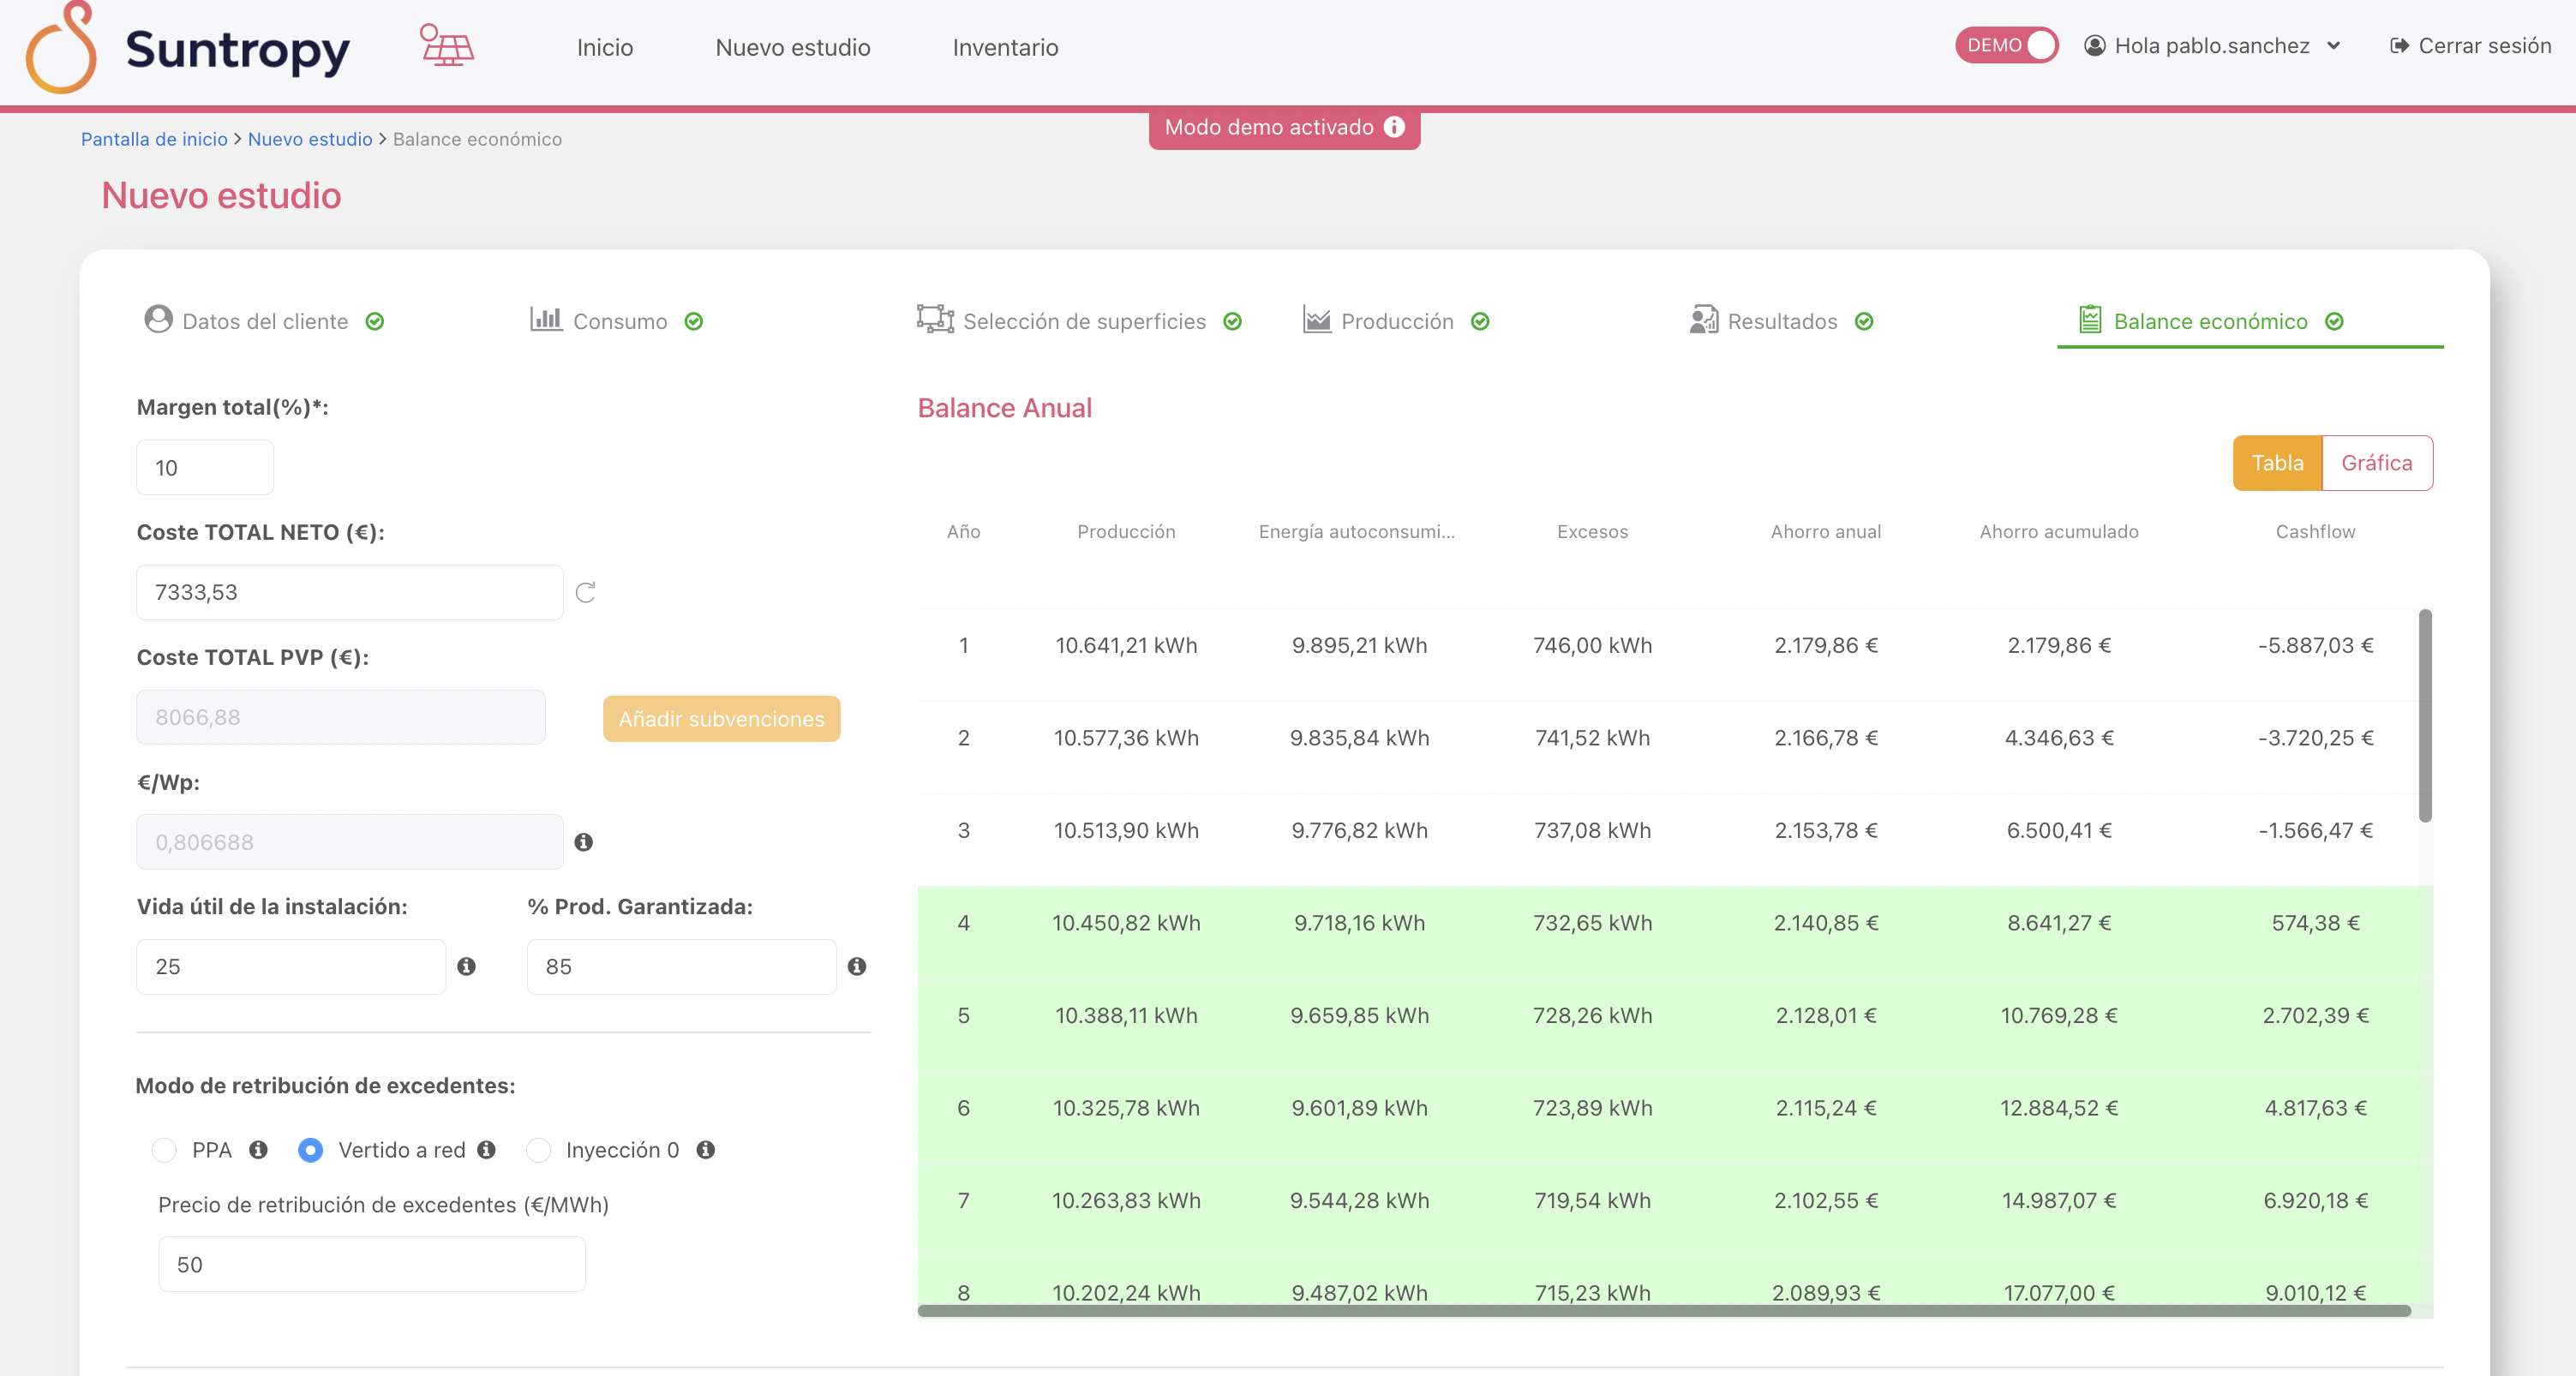Click info icon next to PPA option
The image size is (2576, 1376).
click(258, 1150)
